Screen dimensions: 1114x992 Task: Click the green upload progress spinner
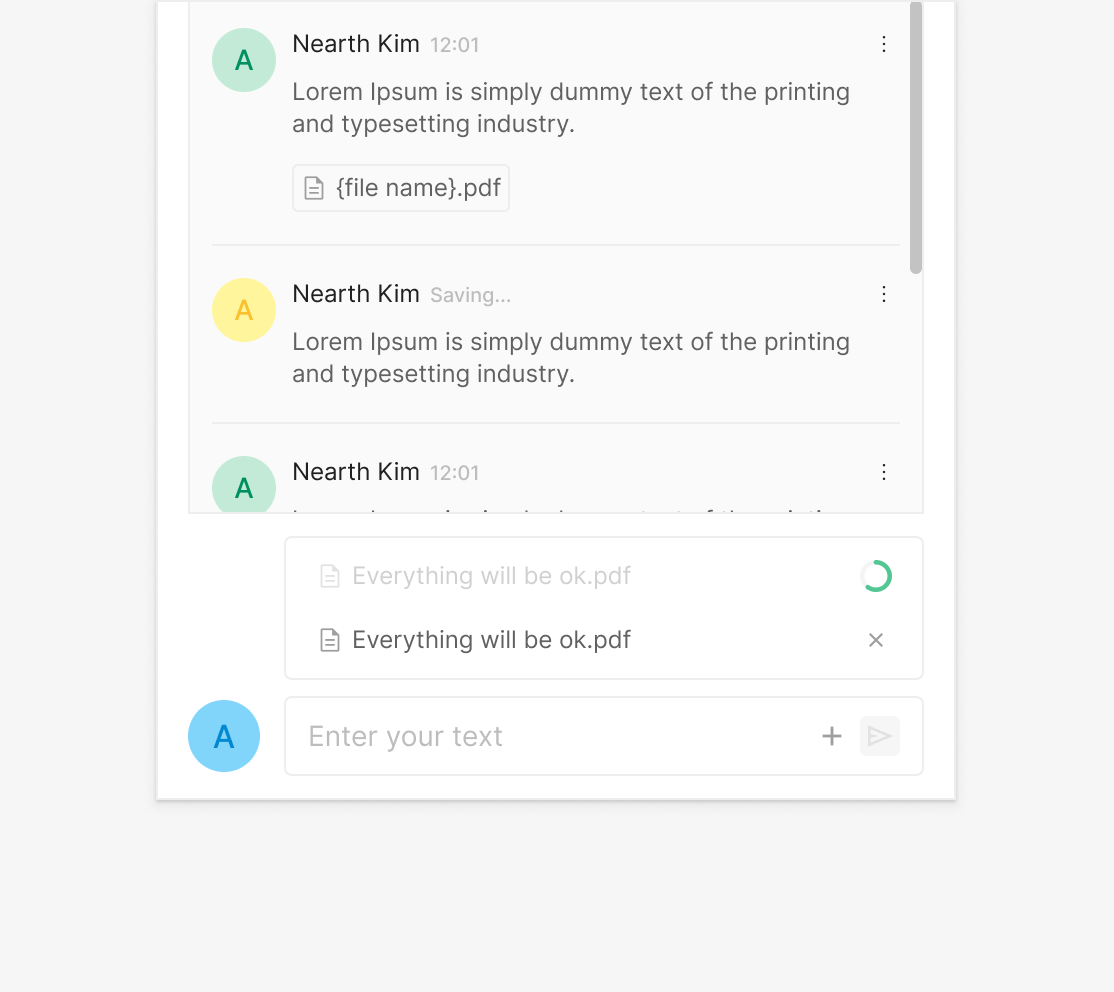tap(876, 576)
